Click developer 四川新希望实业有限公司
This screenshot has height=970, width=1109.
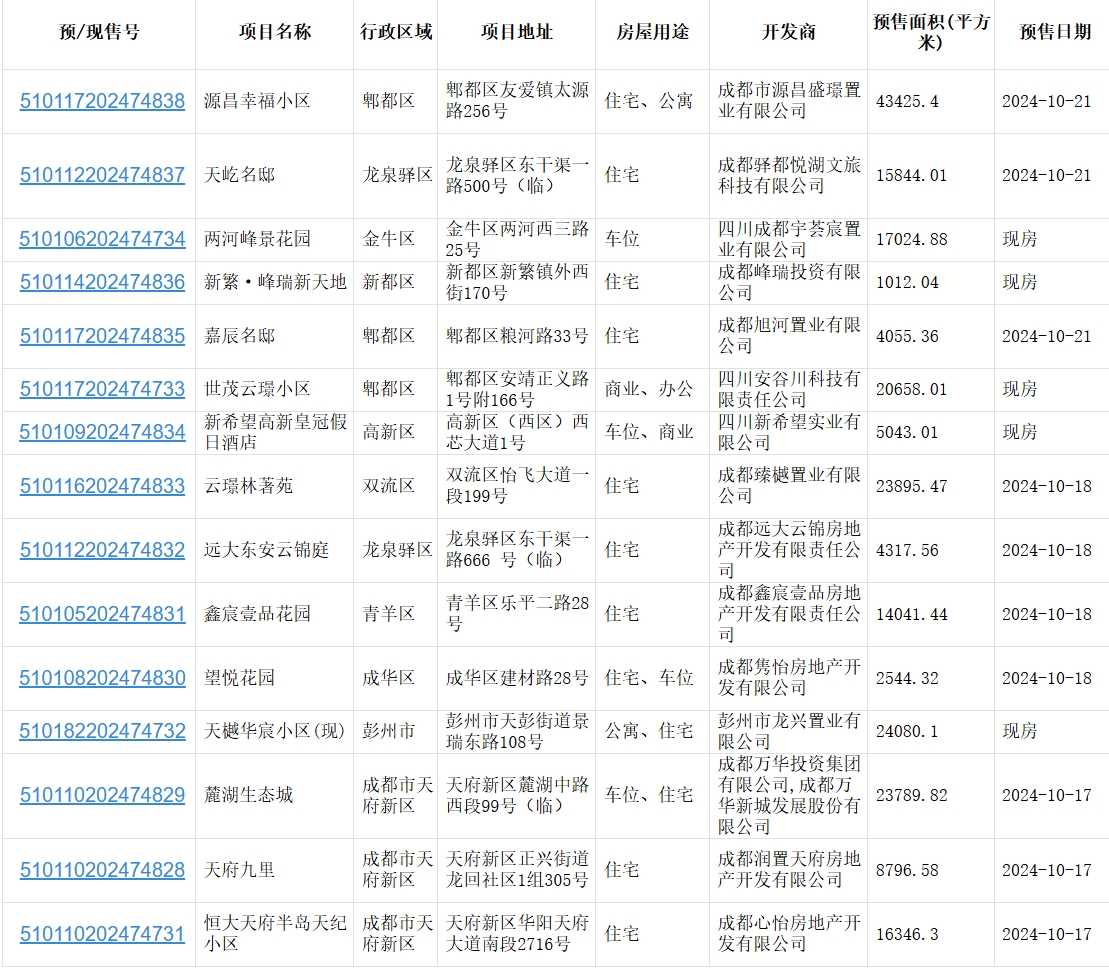(789, 432)
